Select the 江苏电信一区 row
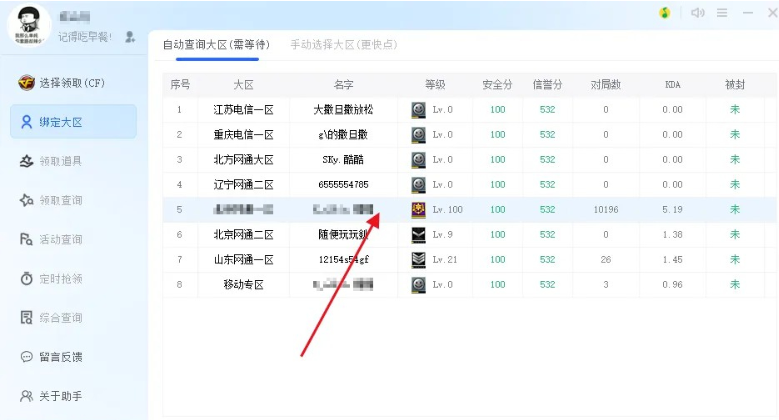Image resolution: width=779 pixels, height=420 pixels. (x=243, y=110)
